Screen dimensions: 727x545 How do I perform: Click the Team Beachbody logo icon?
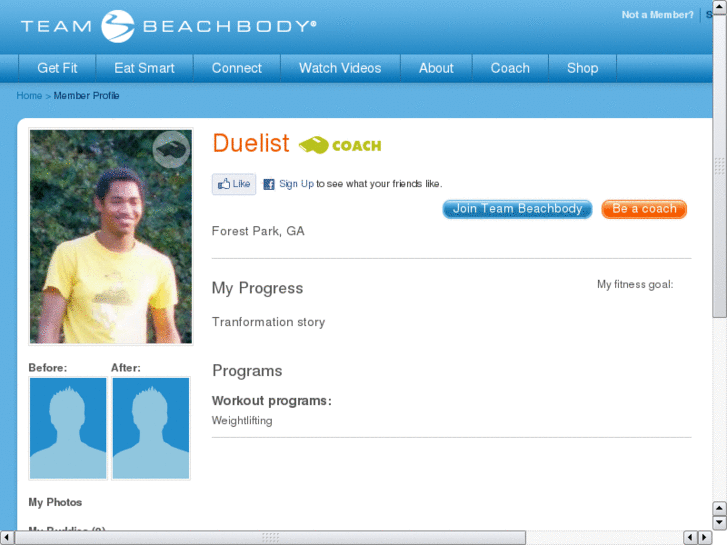118,26
